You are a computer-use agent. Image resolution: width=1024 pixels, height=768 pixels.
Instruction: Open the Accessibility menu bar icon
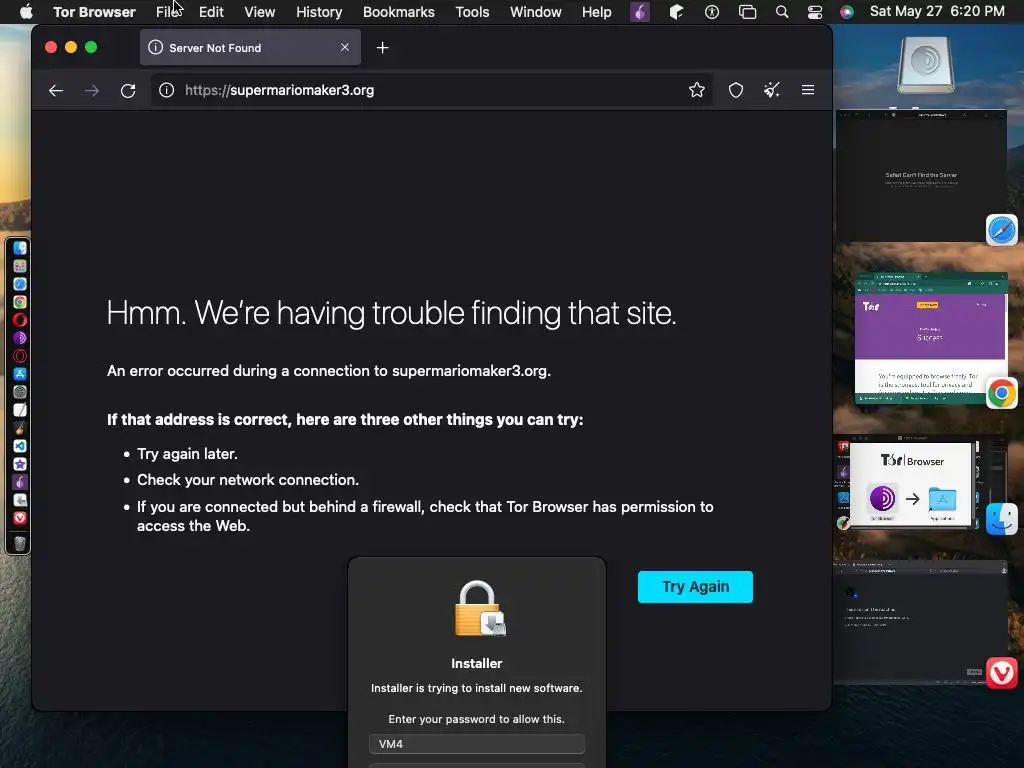coord(712,12)
